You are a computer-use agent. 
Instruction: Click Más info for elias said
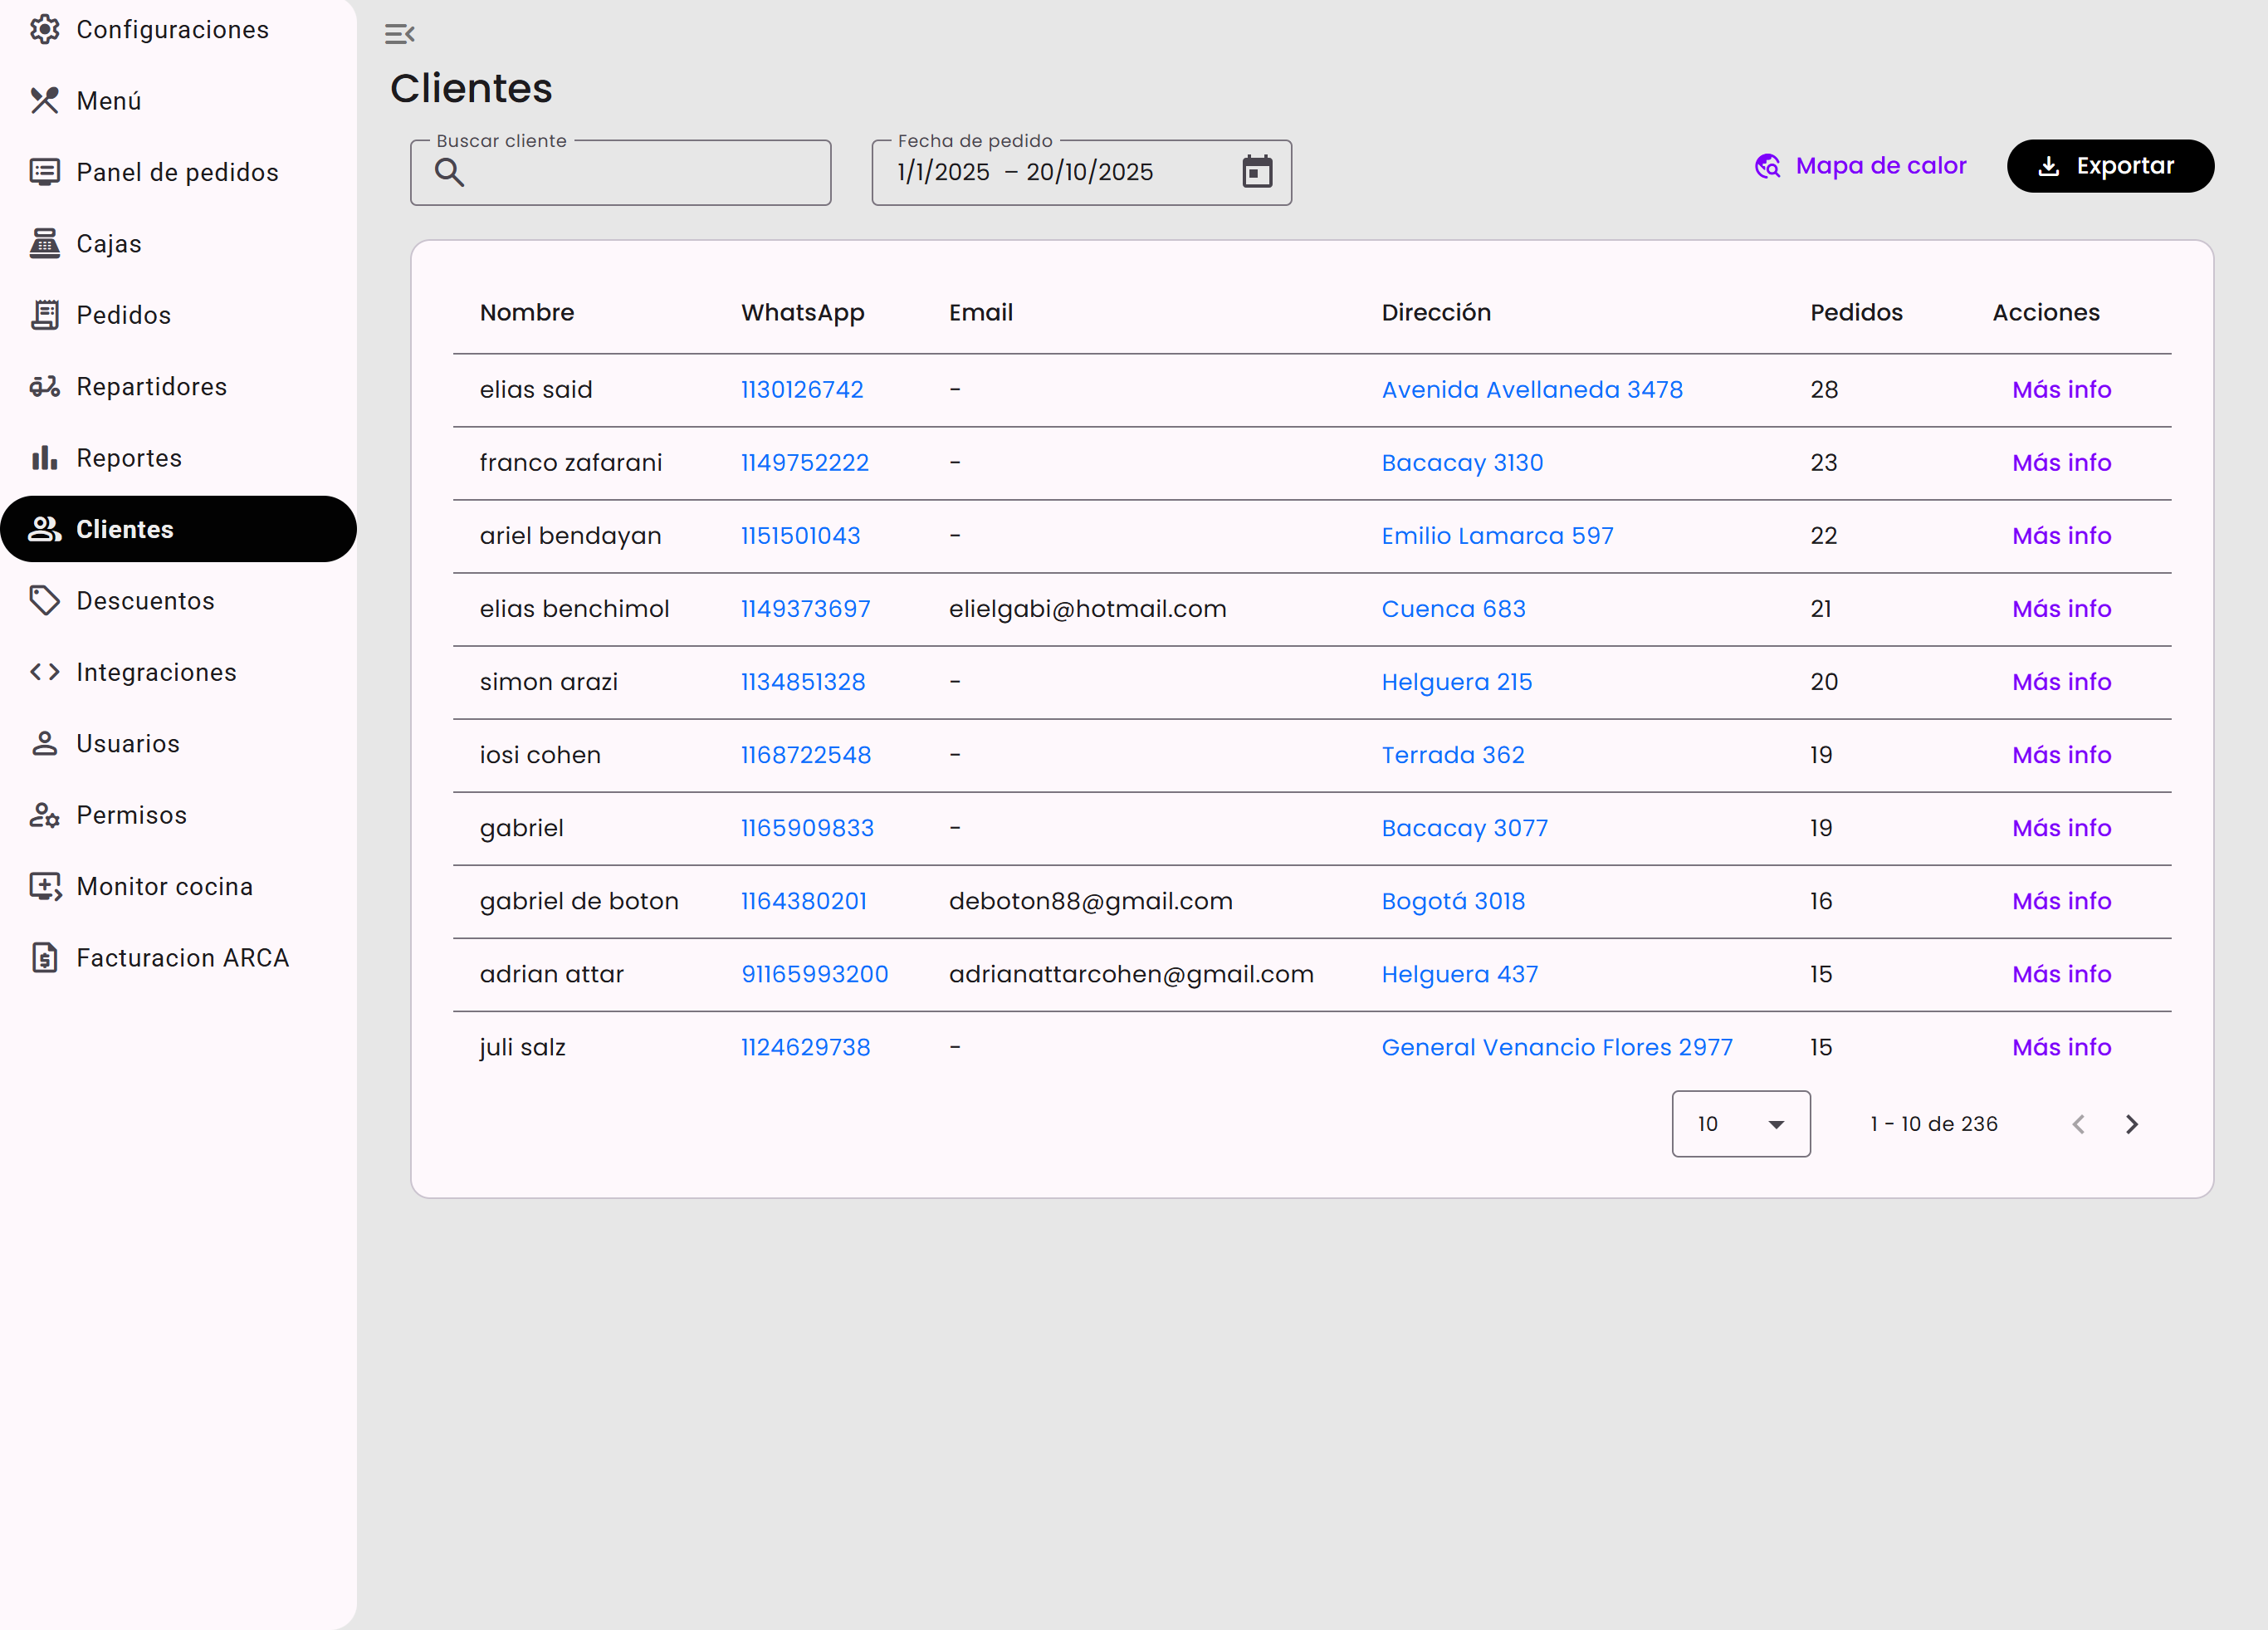coord(2061,389)
